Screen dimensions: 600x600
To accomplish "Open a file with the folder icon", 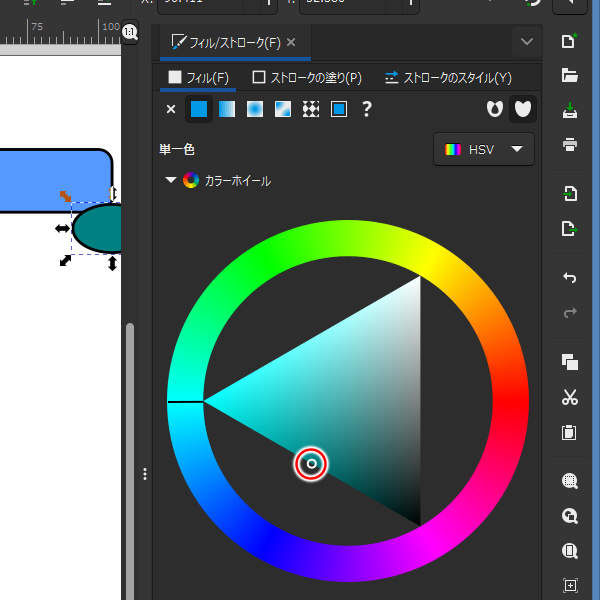I will click(570, 75).
